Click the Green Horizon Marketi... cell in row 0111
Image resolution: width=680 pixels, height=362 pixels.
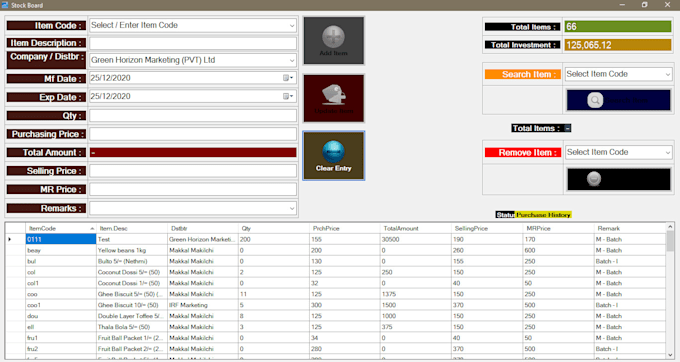tap(203, 239)
